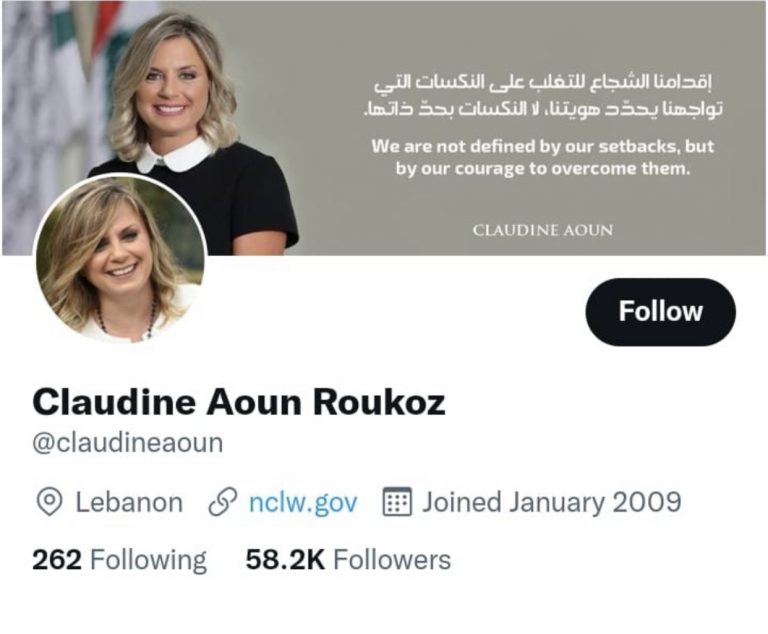Click the Arabic quote on banner
Screen dimensions: 768x634
click(543, 95)
